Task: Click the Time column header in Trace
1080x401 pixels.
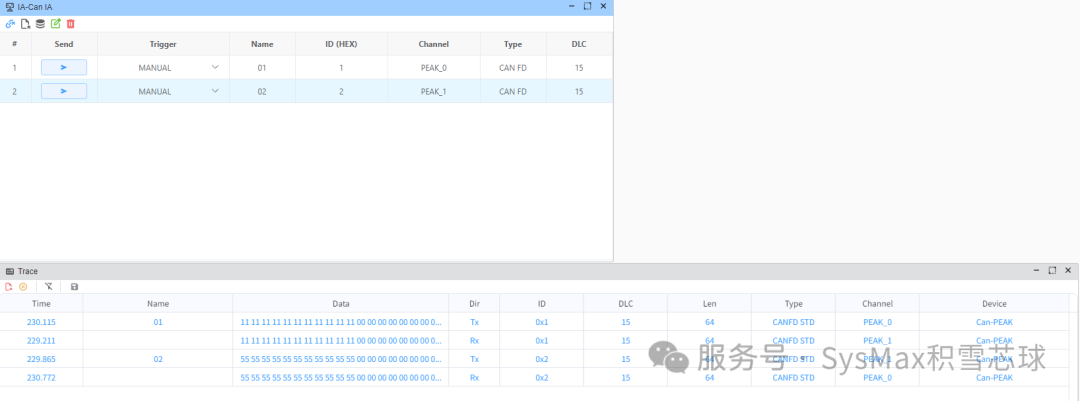Action: [x=41, y=304]
